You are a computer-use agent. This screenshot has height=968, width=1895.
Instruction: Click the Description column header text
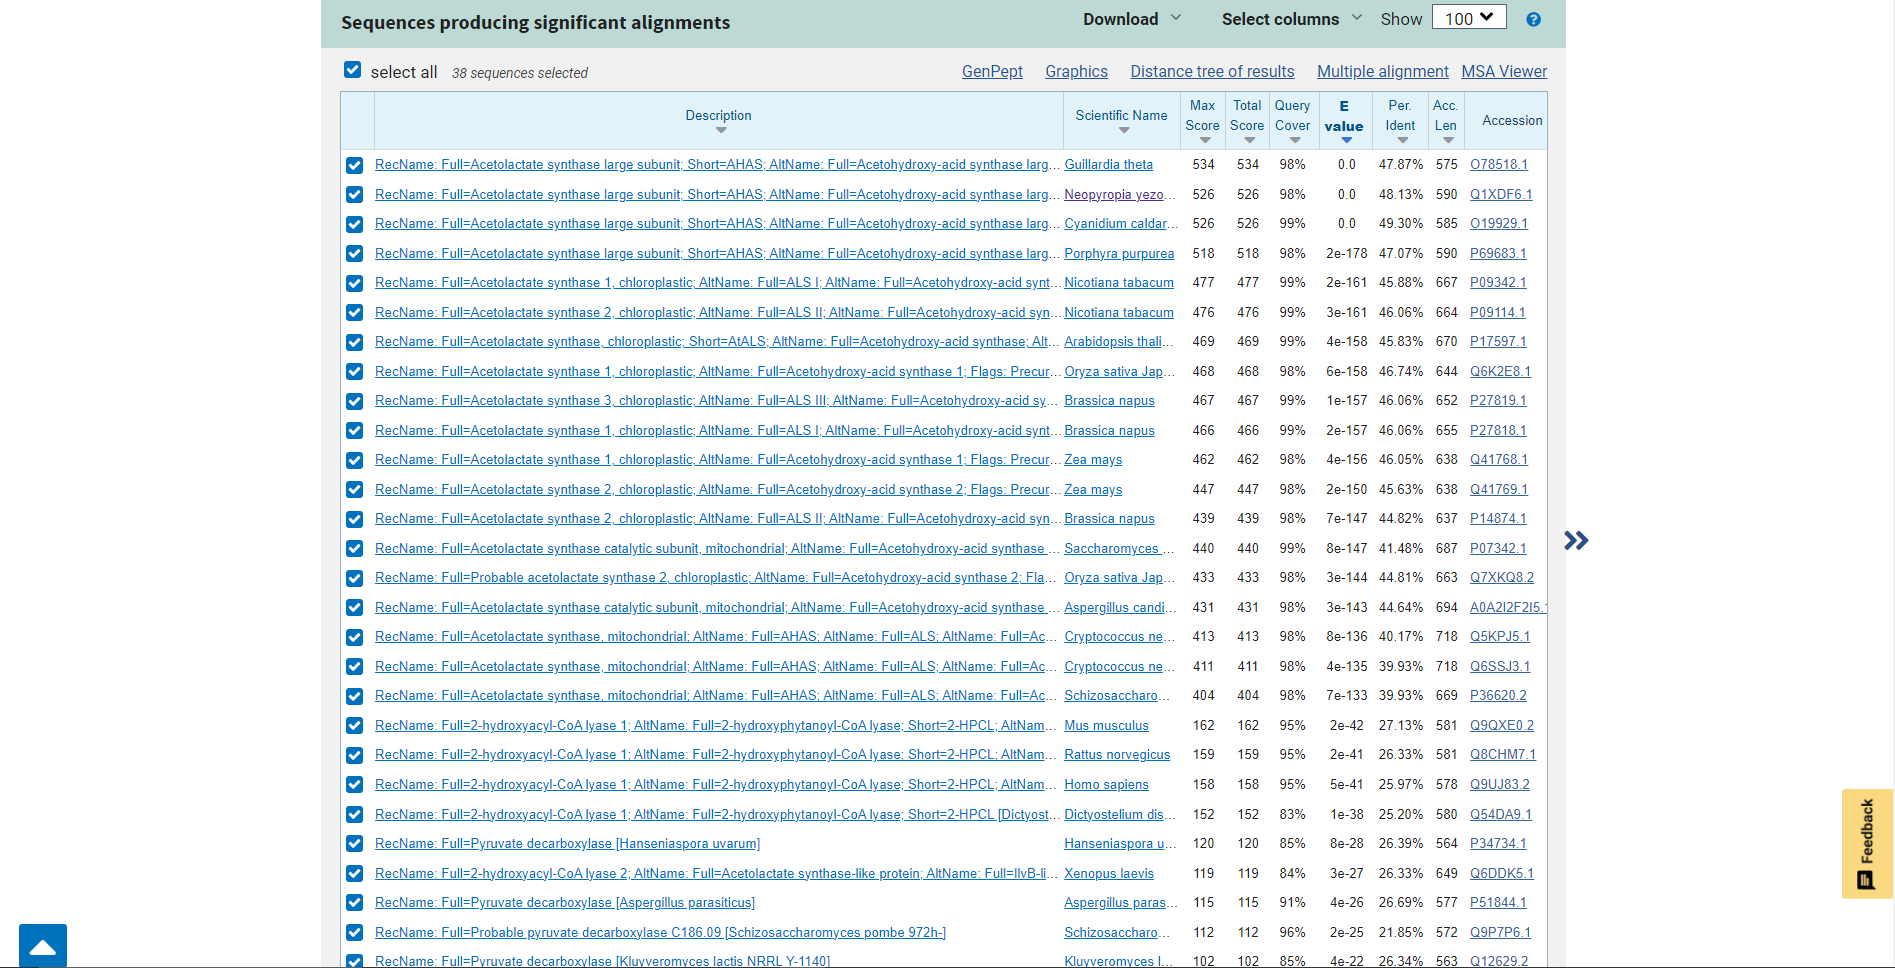click(718, 116)
